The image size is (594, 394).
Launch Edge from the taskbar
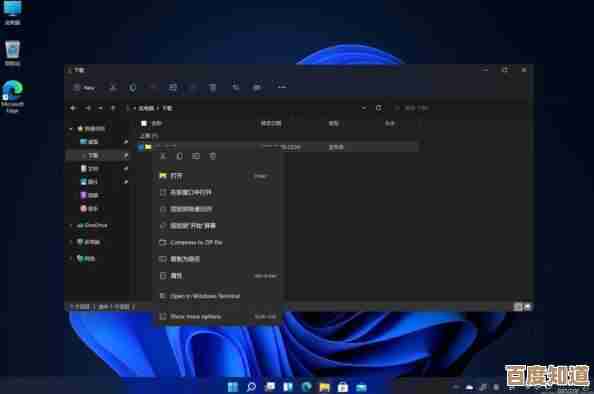(306, 387)
